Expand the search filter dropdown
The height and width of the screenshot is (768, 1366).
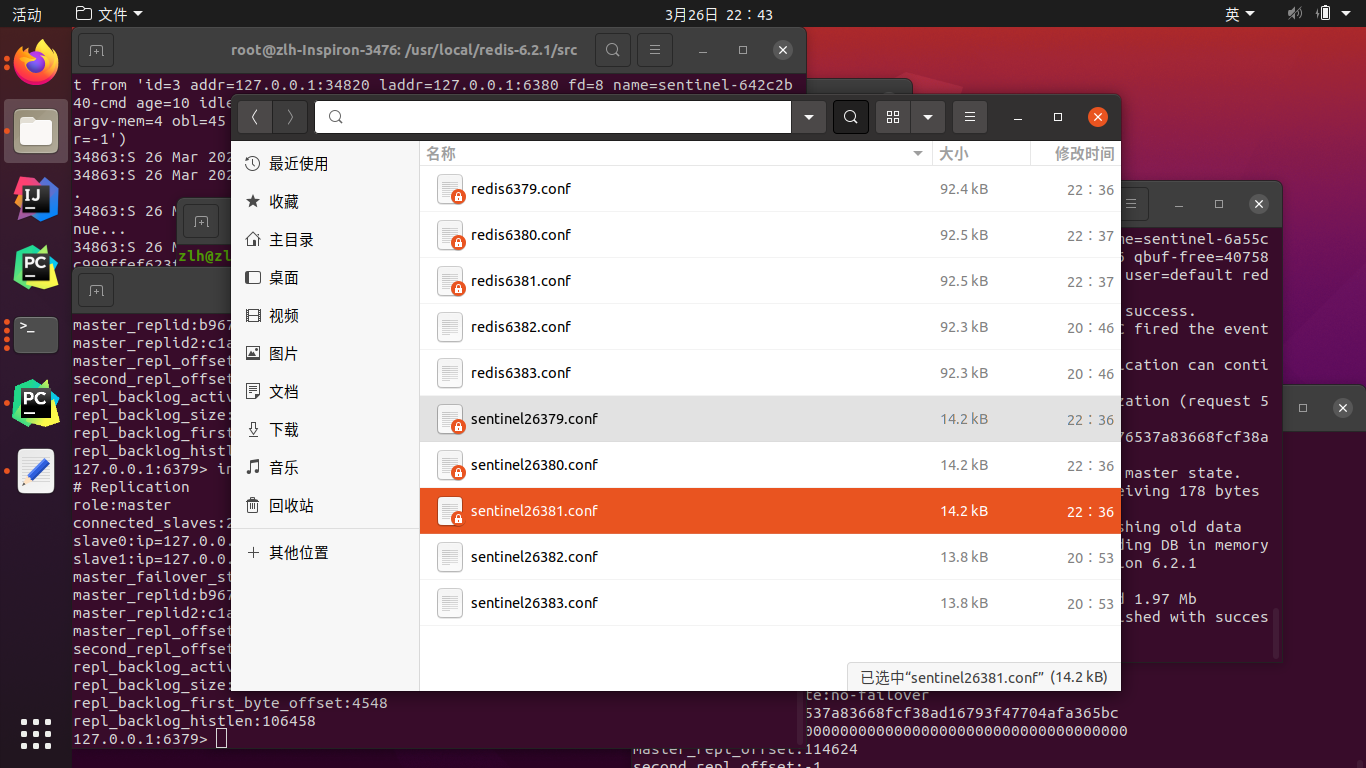click(808, 117)
